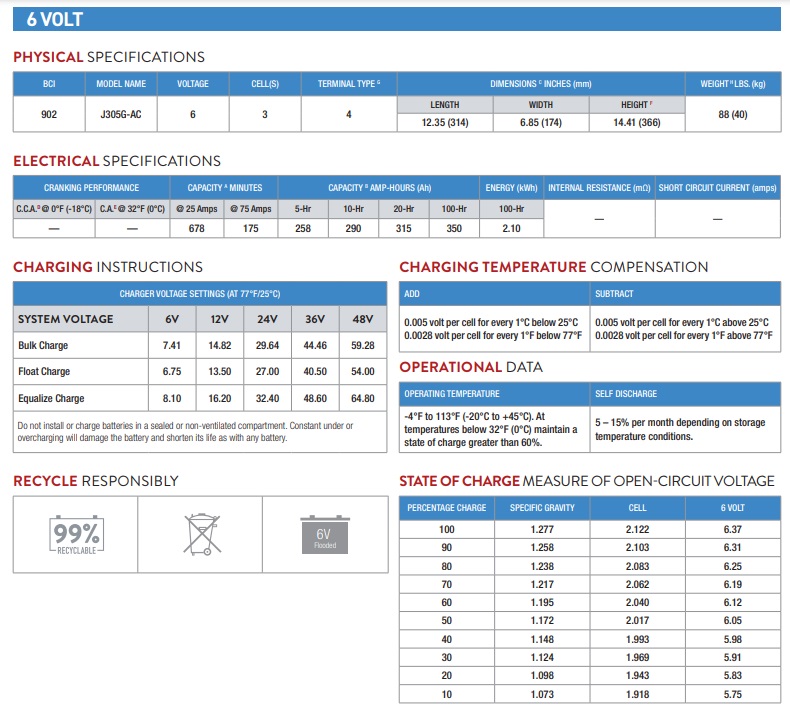Select specific gravity 1.098 at 20%
This screenshot has height=719, width=790.
[542, 675]
